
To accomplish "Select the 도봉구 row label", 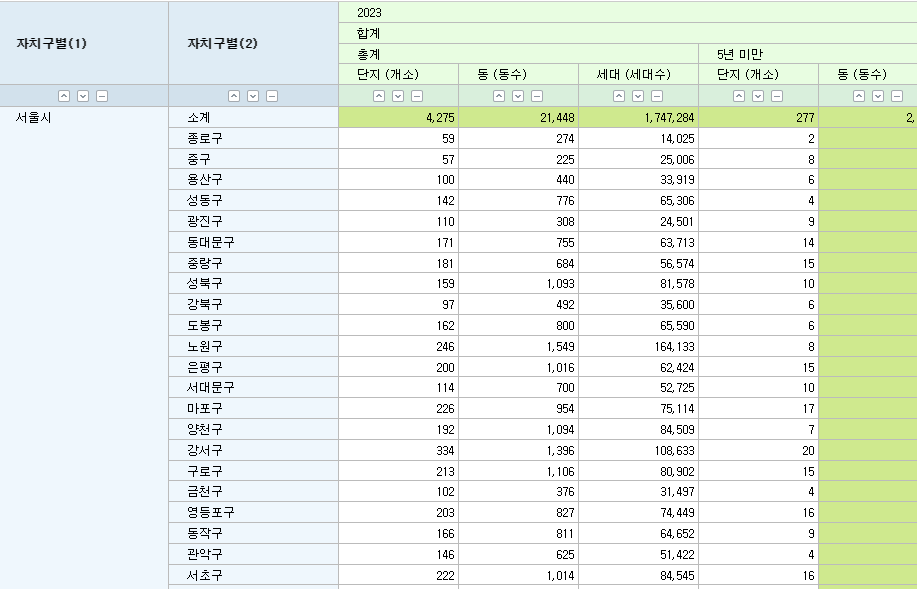I will [x=254, y=325].
